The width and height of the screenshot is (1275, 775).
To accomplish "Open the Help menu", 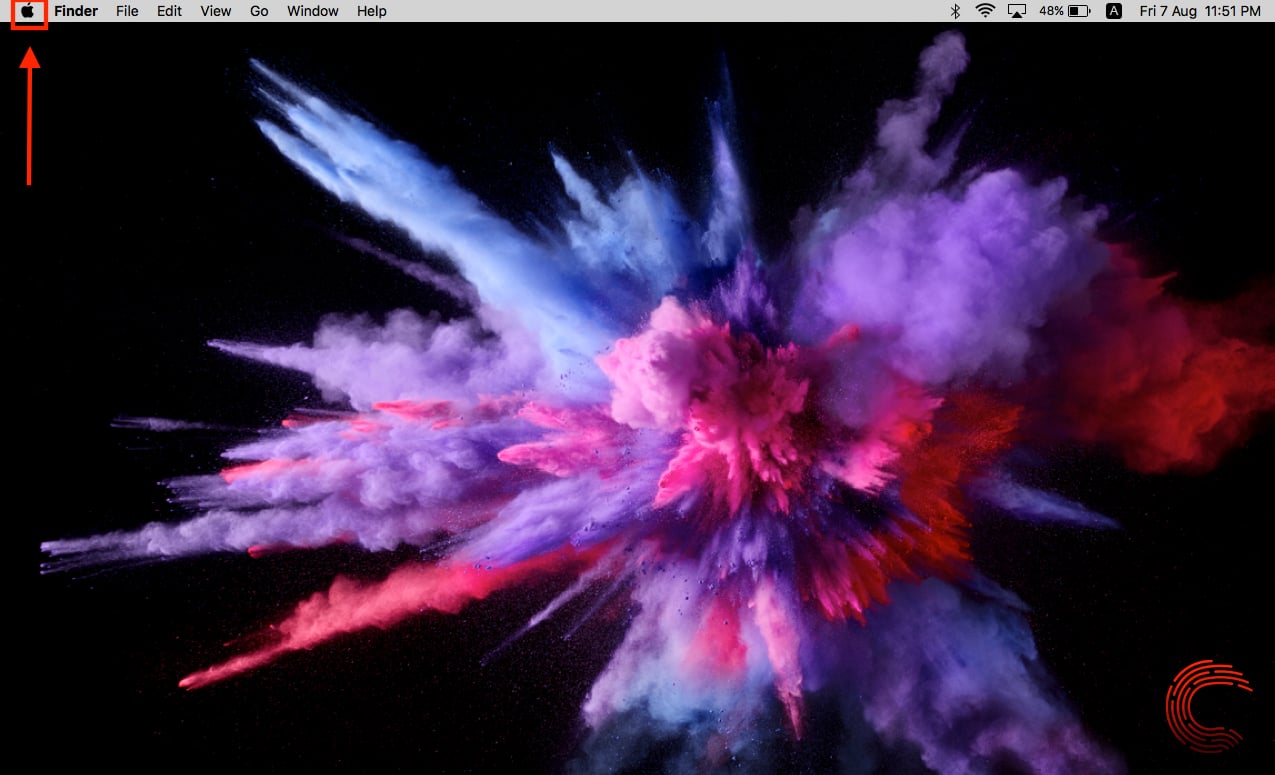I will coord(372,11).
